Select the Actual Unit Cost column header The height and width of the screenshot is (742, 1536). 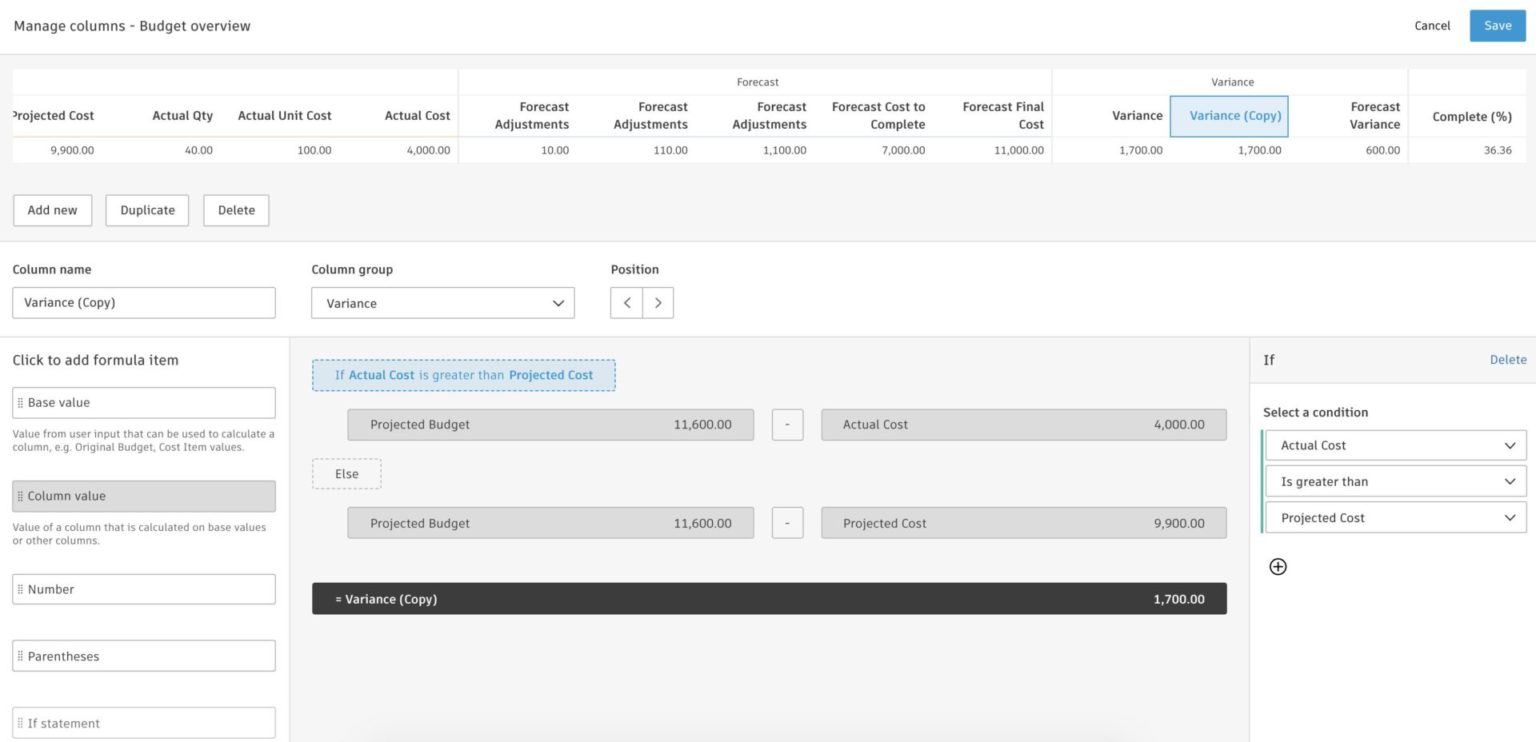tap(284, 116)
